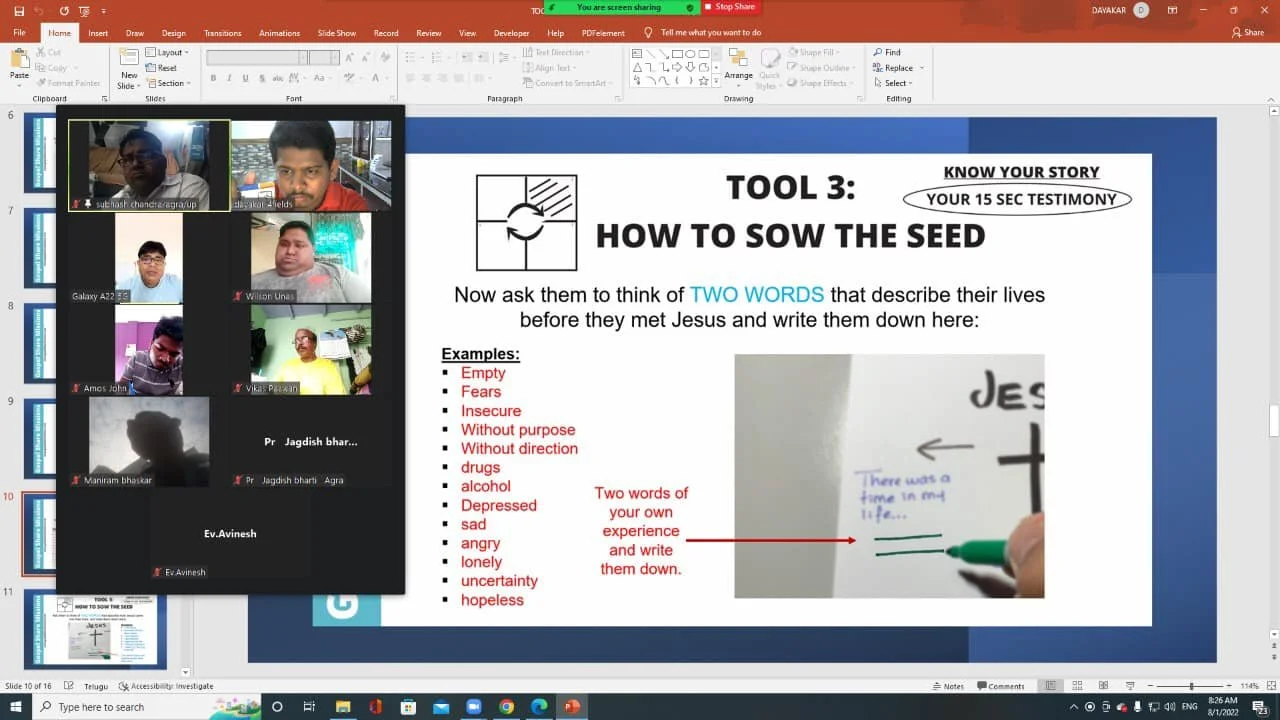The height and width of the screenshot is (720, 1280).
Task: Insert a New Slide
Action: click(129, 67)
